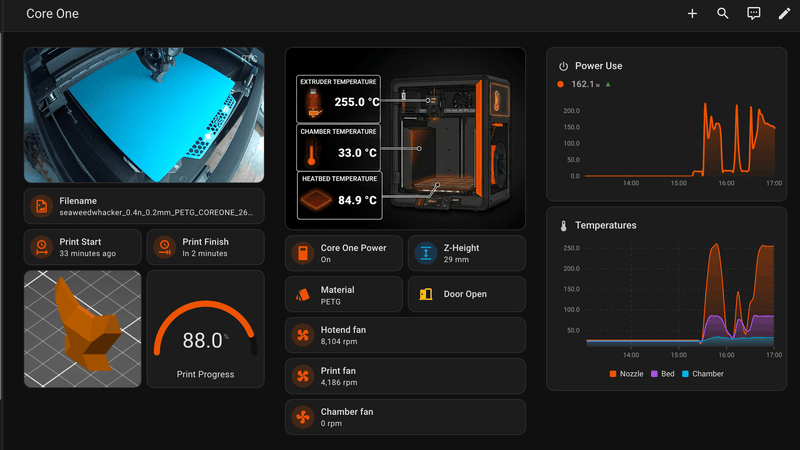Click the Chamber fan icon
Image resolution: width=800 pixels, height=450 pixels.
point(303,417)
